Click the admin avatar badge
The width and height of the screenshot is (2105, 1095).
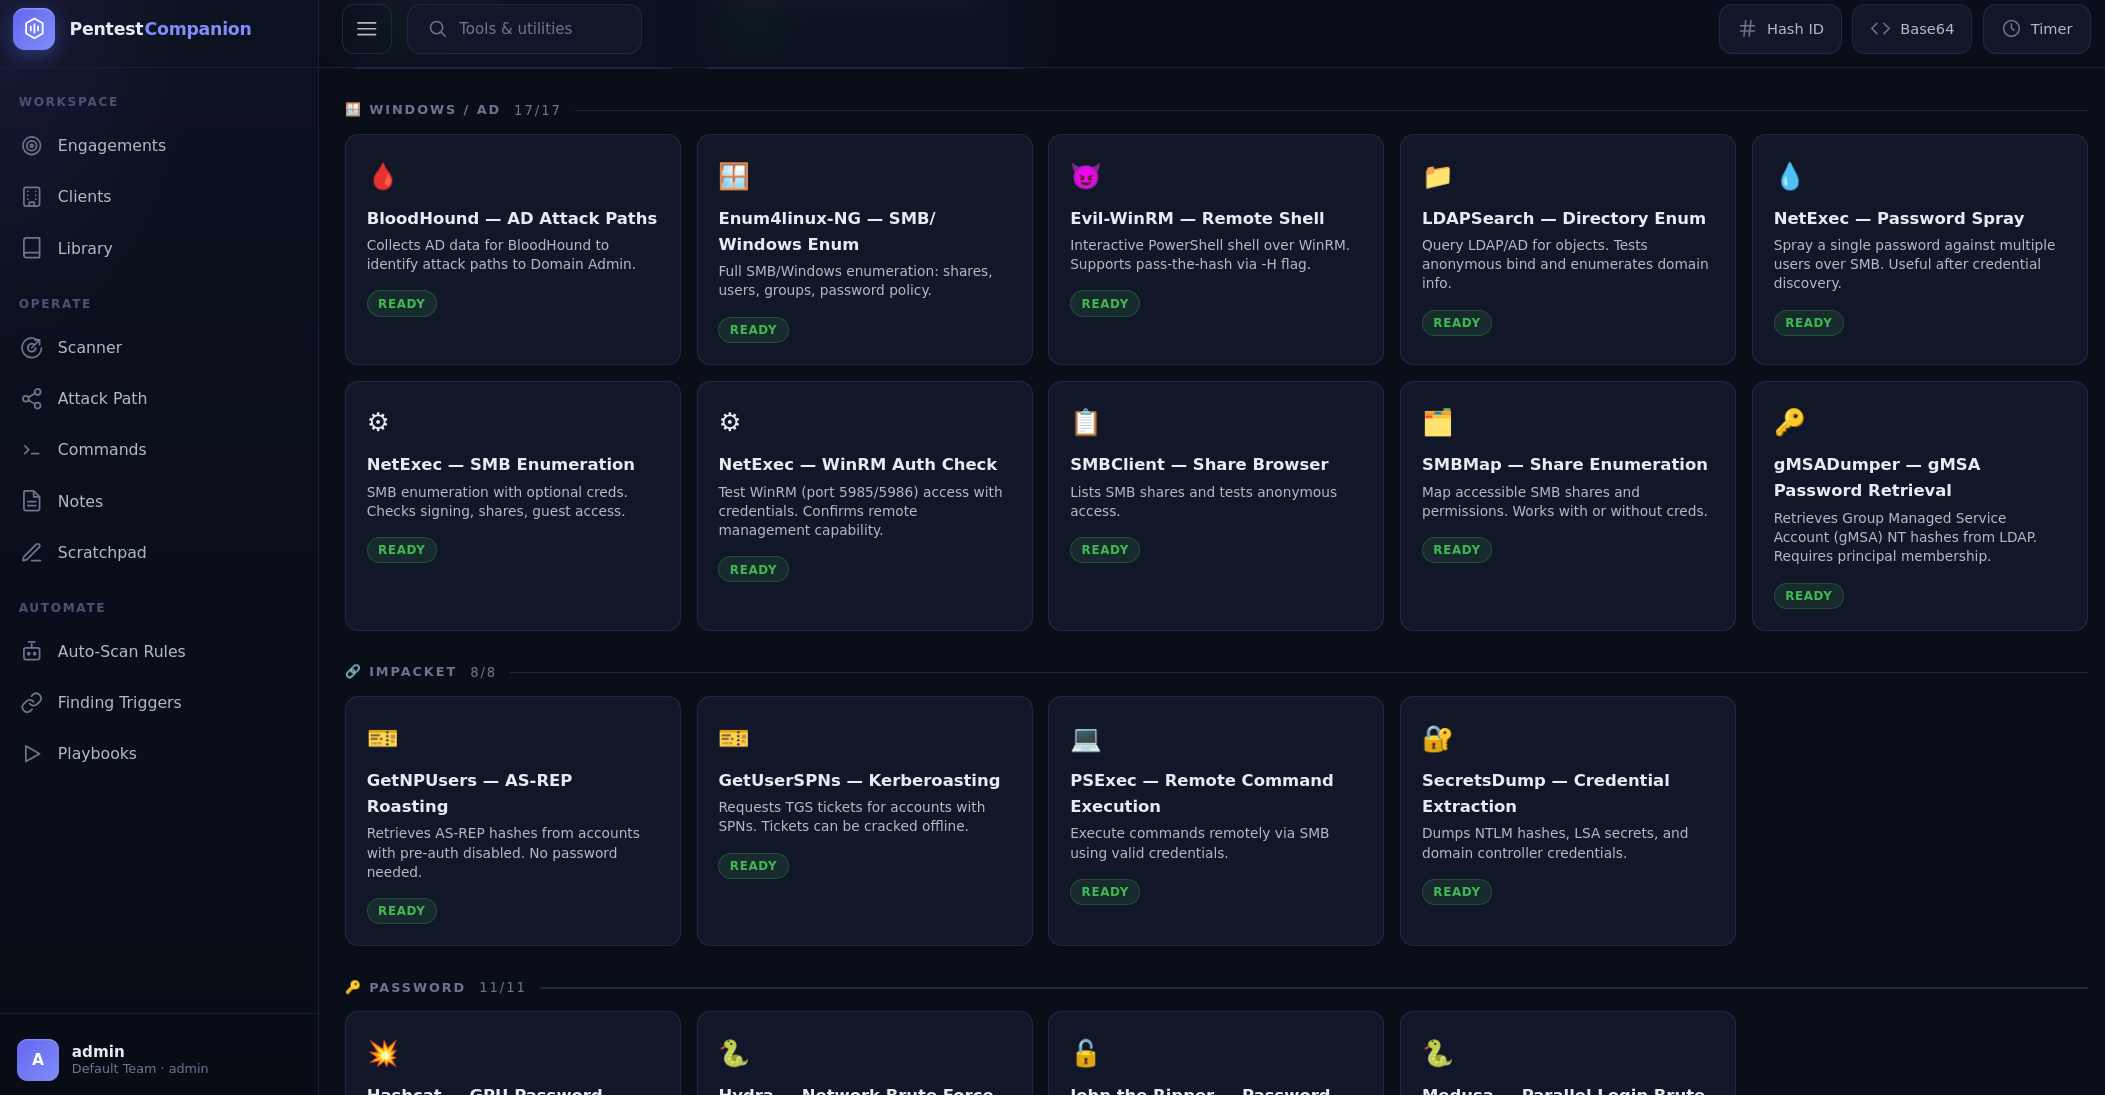tap(38, 1060)
